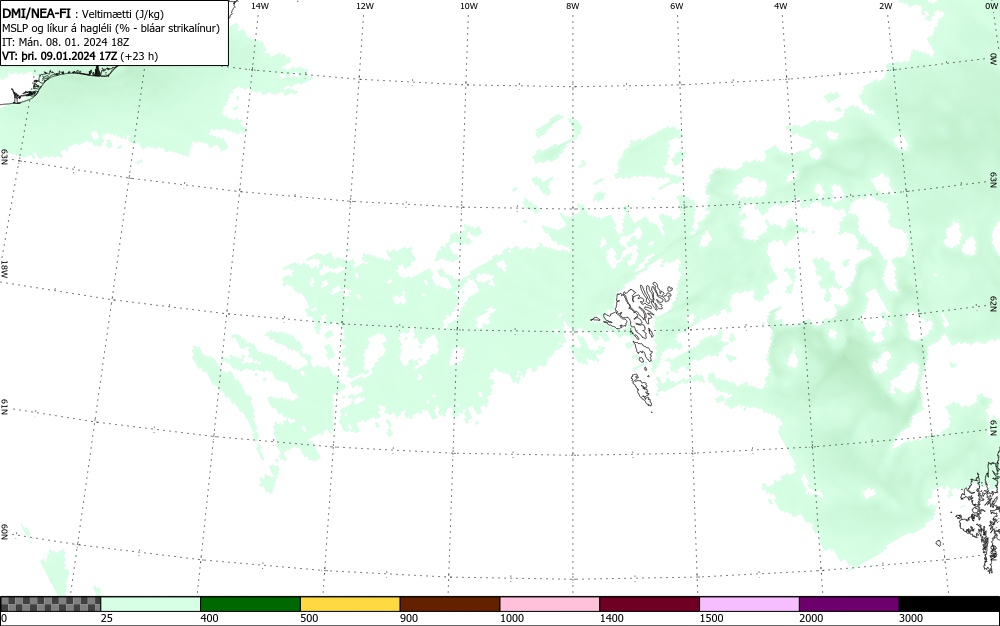Click the 2W longitude label

pos(885,6)
